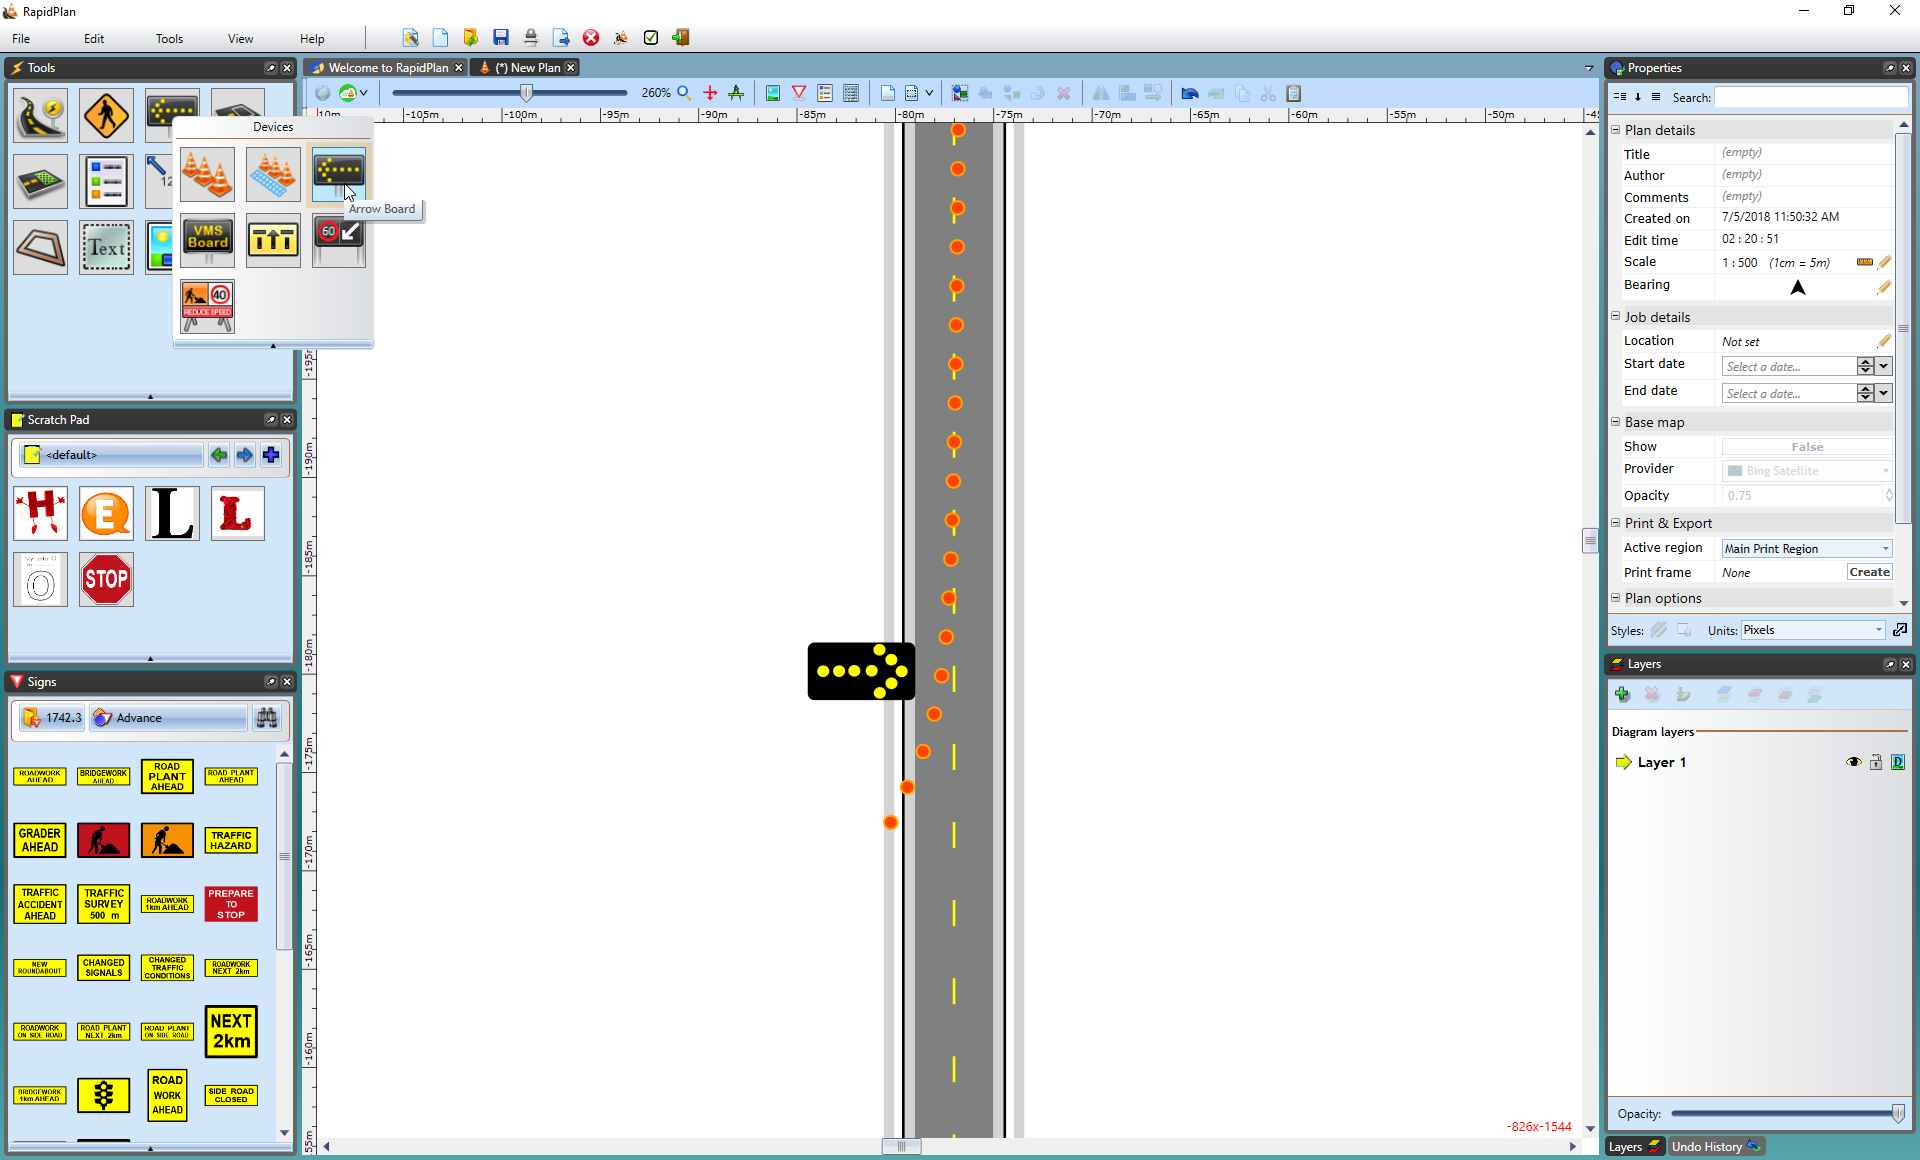
Task: Collapse the Plan options section
Action: click(x=1615, y=598)
